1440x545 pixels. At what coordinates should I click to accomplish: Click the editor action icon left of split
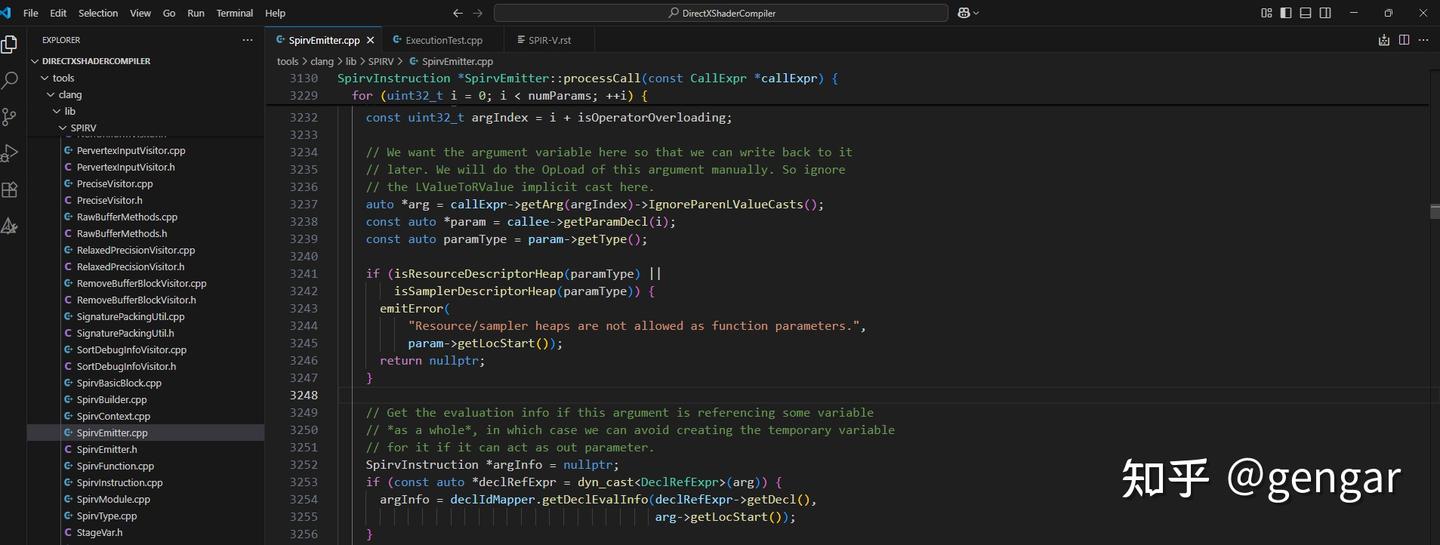1384,40
